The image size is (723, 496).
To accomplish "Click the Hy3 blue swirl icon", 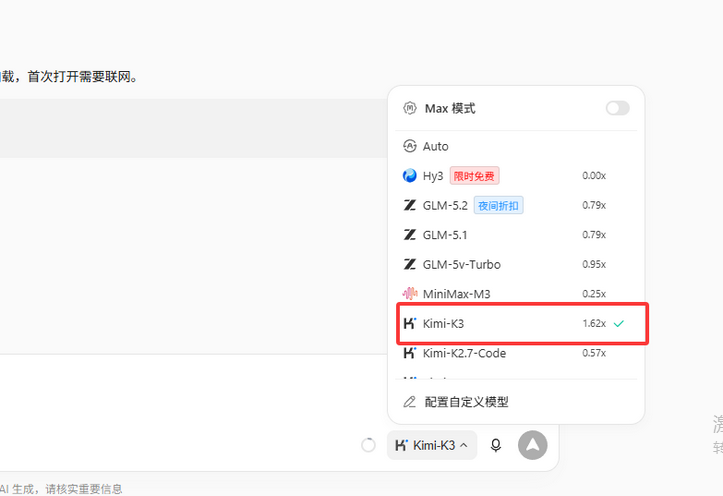I will pyautogui.click(x=409, y=176).
